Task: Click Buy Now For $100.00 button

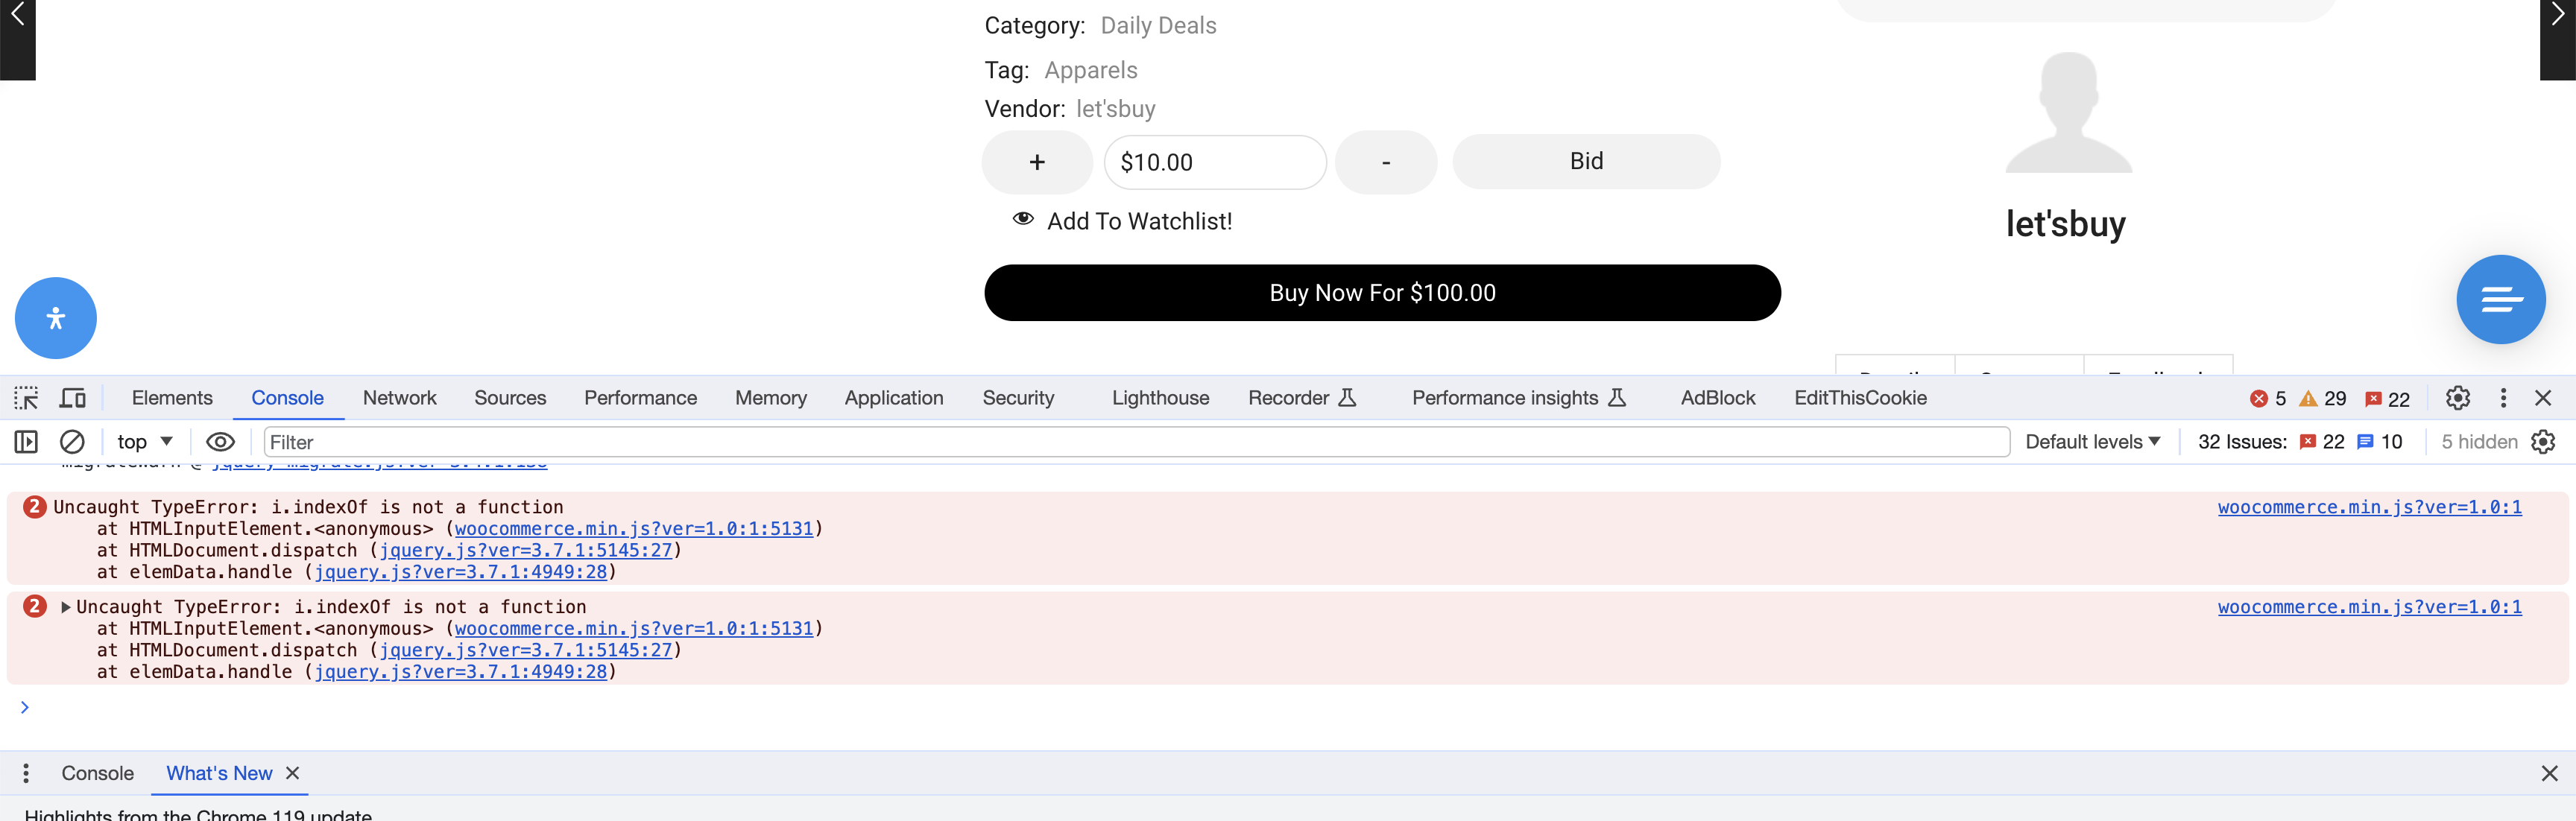Action: 1382,293
